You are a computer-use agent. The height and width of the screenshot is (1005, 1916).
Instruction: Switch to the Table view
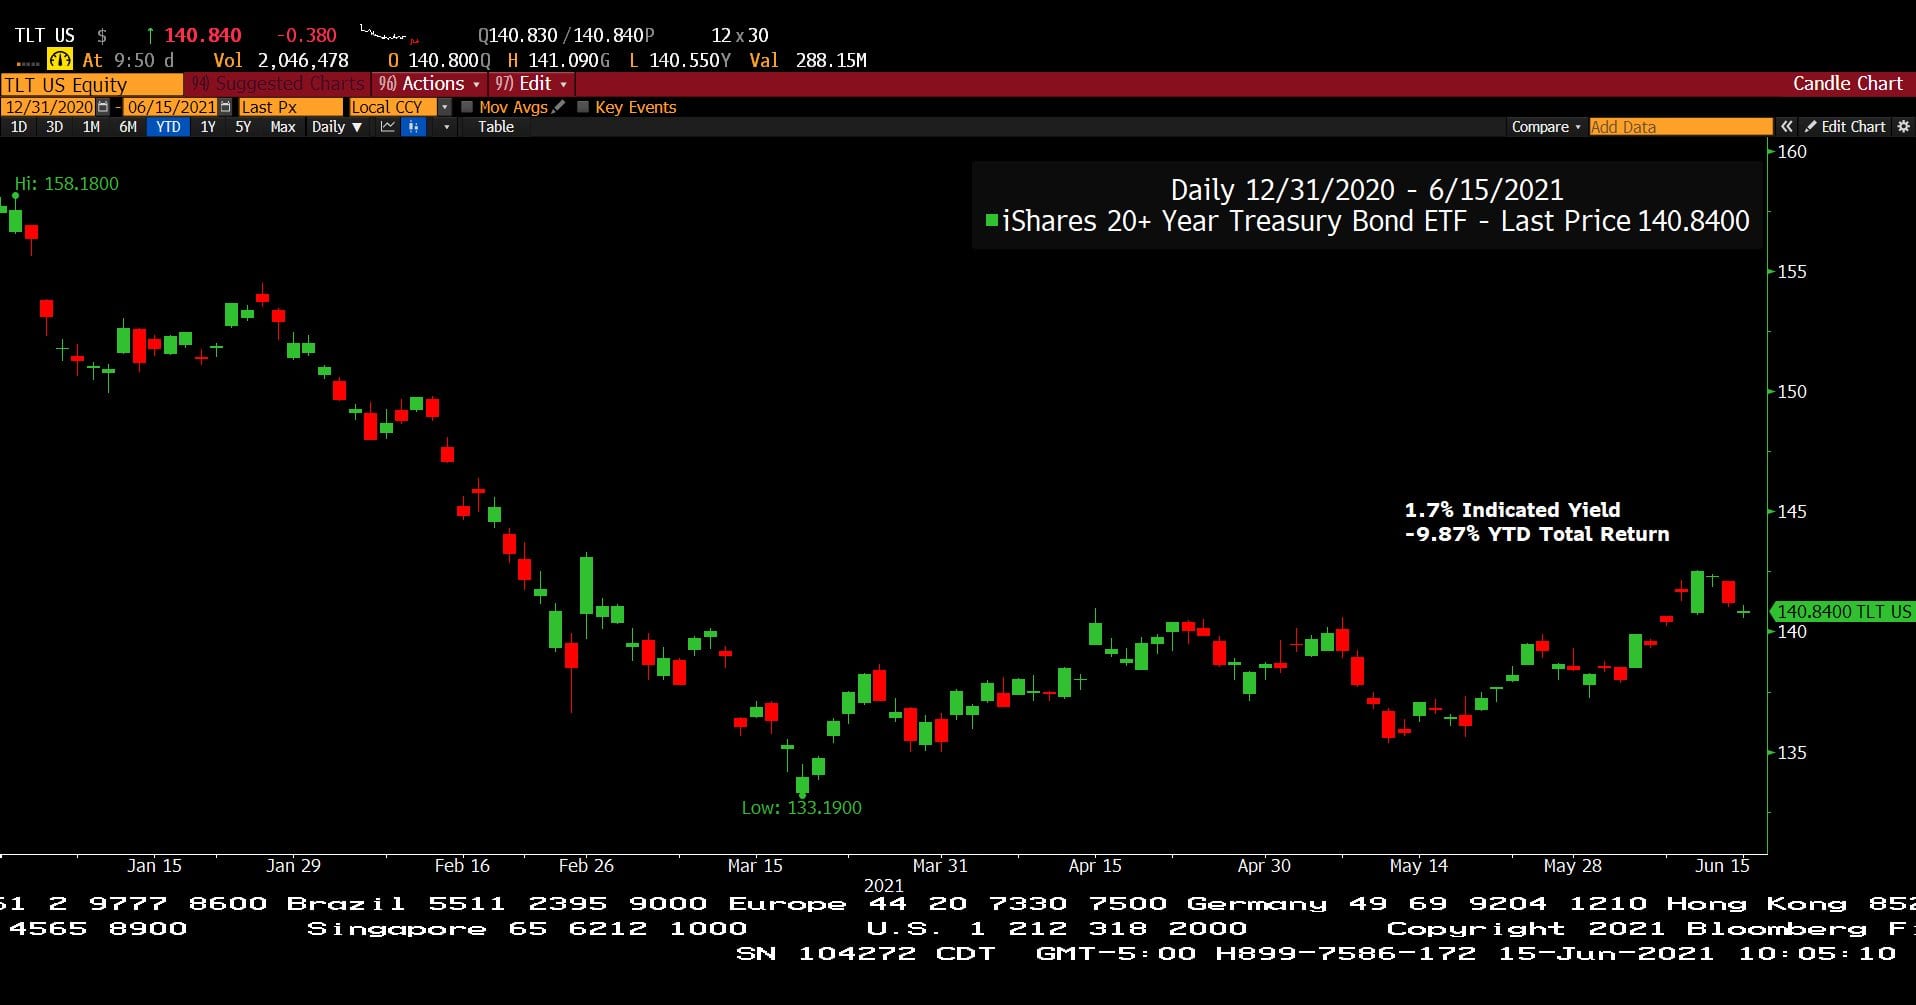coord(496,127)
